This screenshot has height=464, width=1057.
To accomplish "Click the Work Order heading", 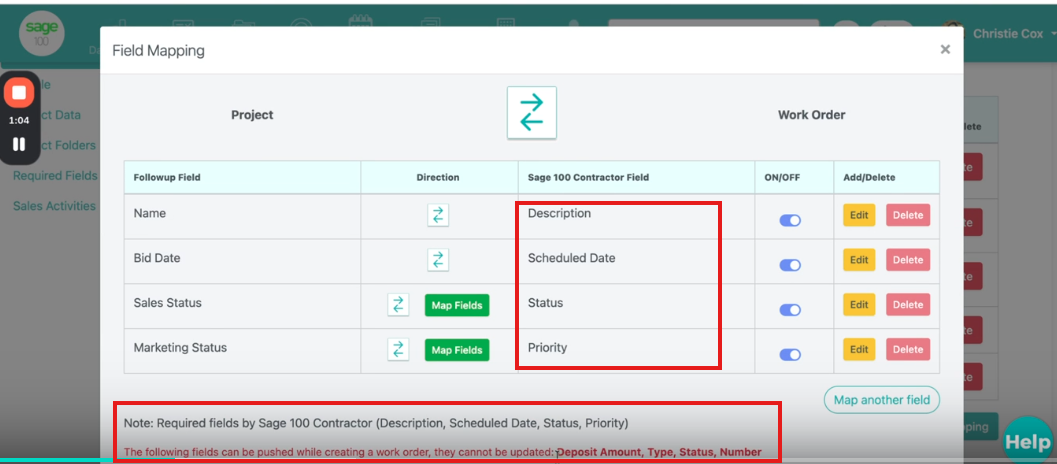I will click(x=812, y=115).
